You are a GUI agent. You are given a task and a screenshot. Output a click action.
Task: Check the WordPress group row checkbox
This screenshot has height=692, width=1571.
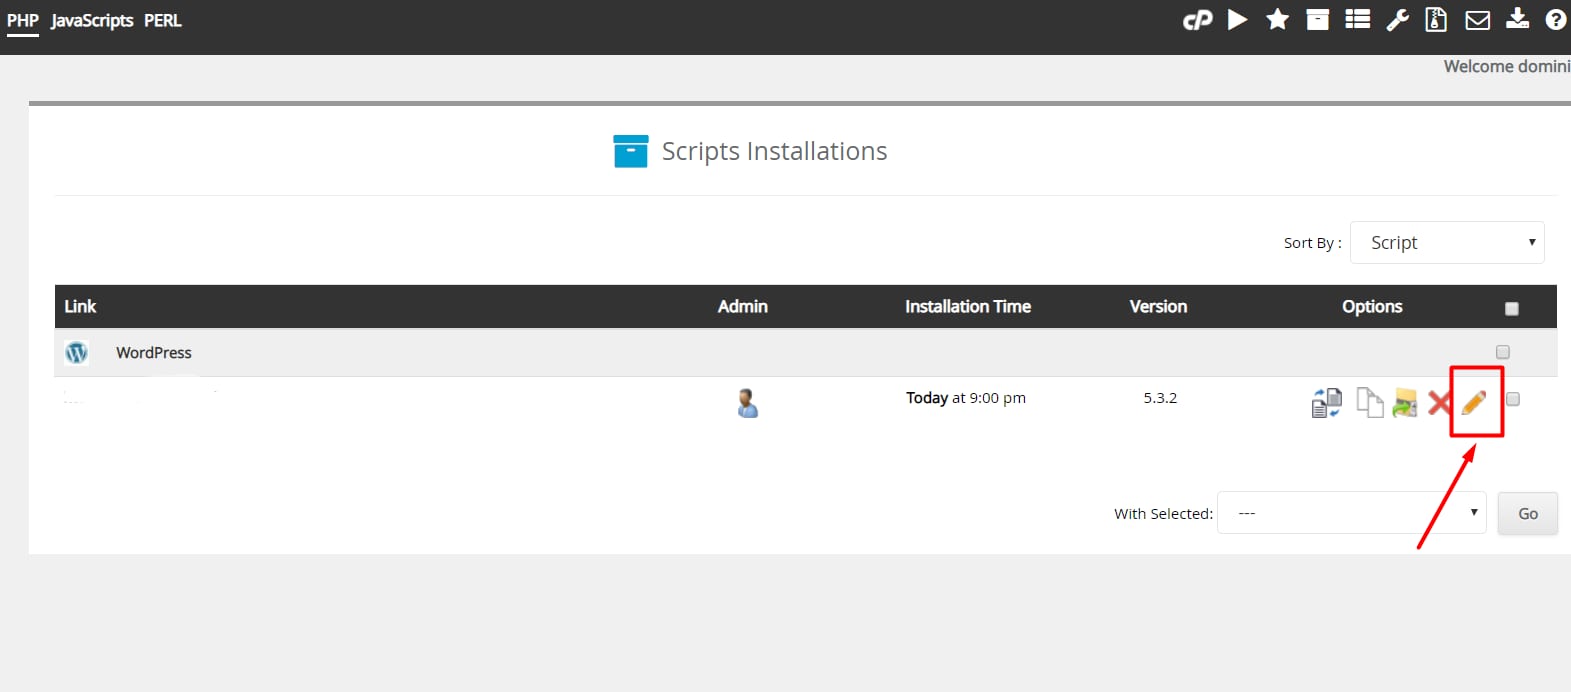(1502, 352)
